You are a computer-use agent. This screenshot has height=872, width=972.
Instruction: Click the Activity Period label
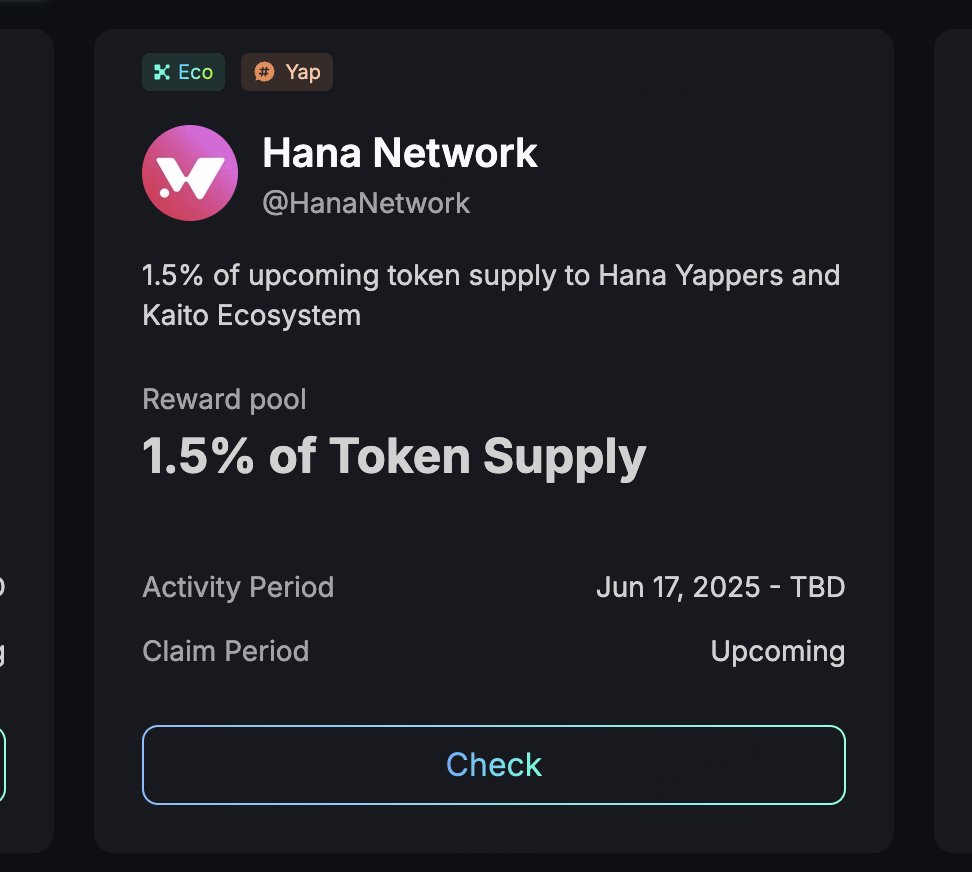tap(238, 587)
